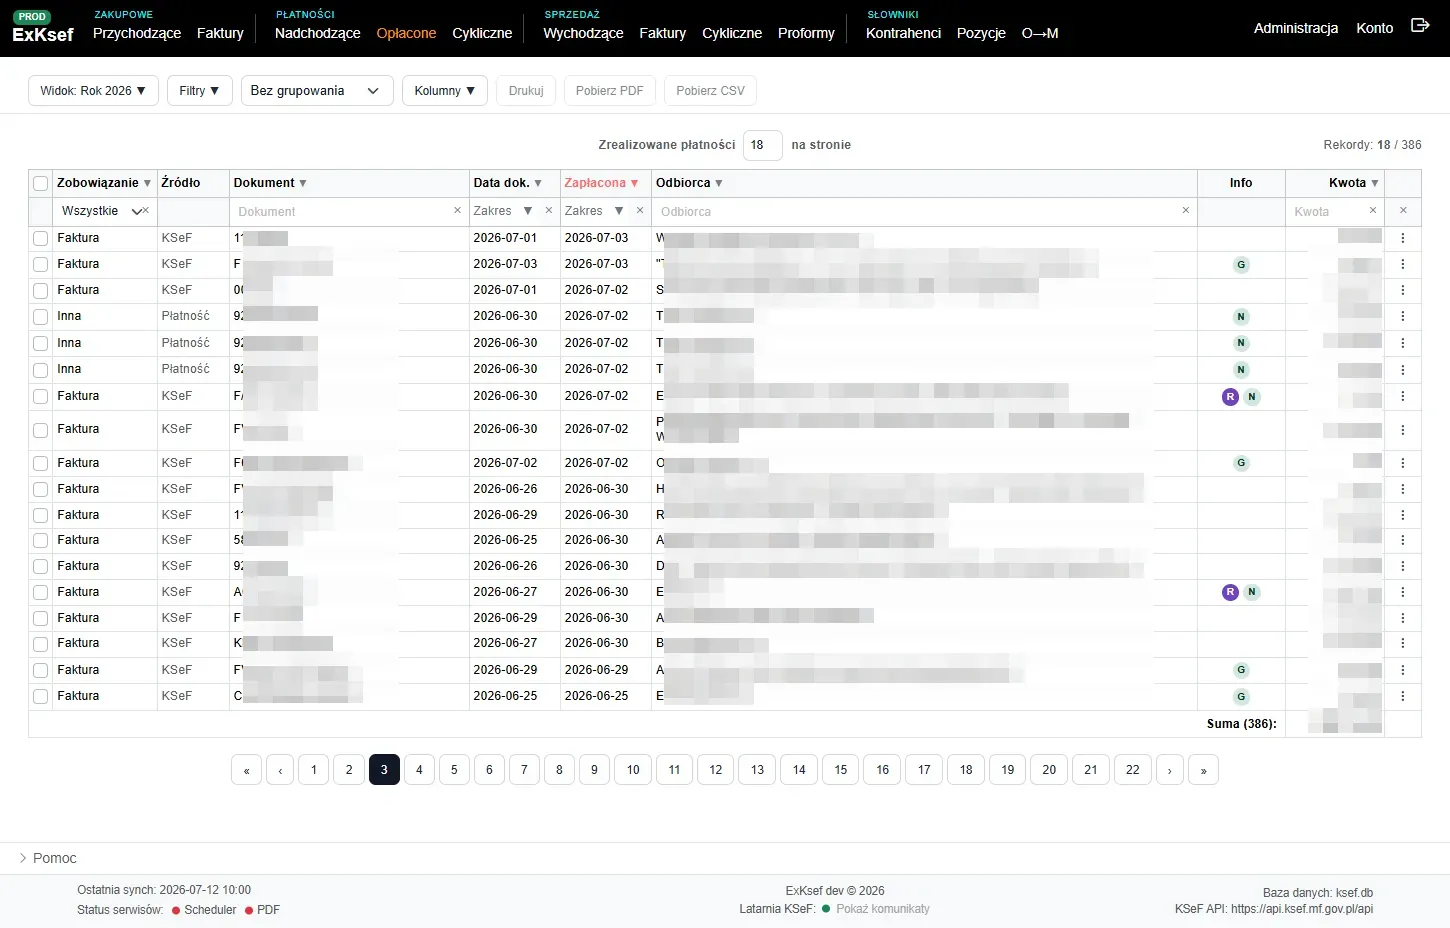Open the Bez grupowania combo box

pyautogui.click(x=317, y=90)
